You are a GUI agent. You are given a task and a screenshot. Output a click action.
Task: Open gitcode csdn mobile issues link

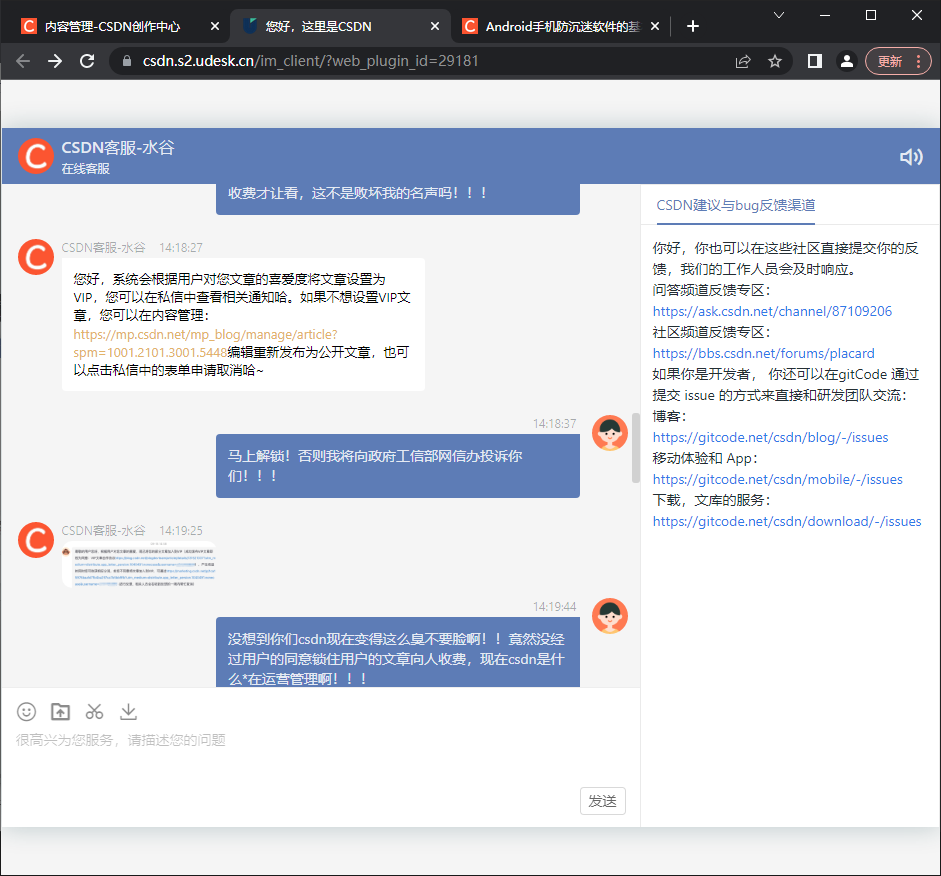(x=777, y=479)
